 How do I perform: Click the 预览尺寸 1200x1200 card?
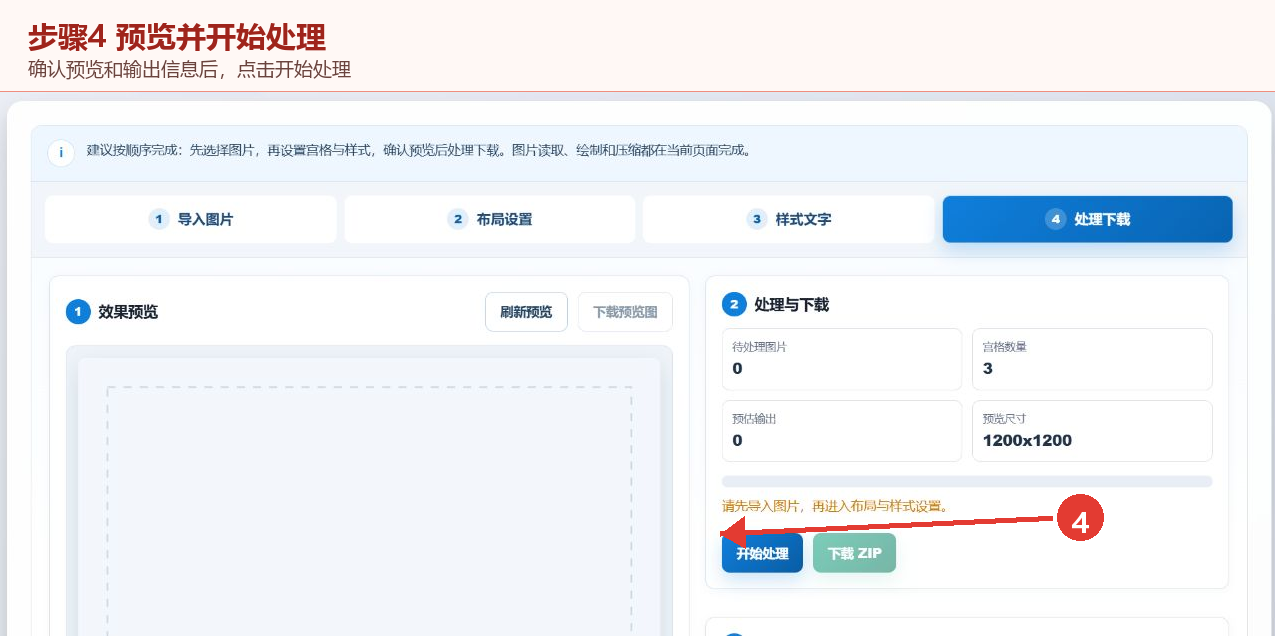pos(1092,431)
